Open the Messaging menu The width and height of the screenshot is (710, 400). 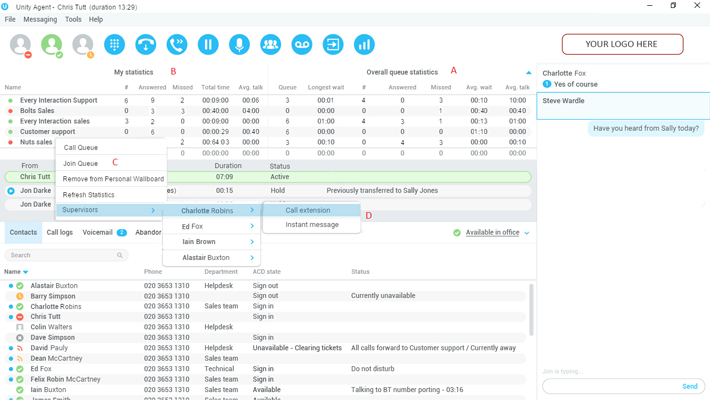click(x=41, y=19)
